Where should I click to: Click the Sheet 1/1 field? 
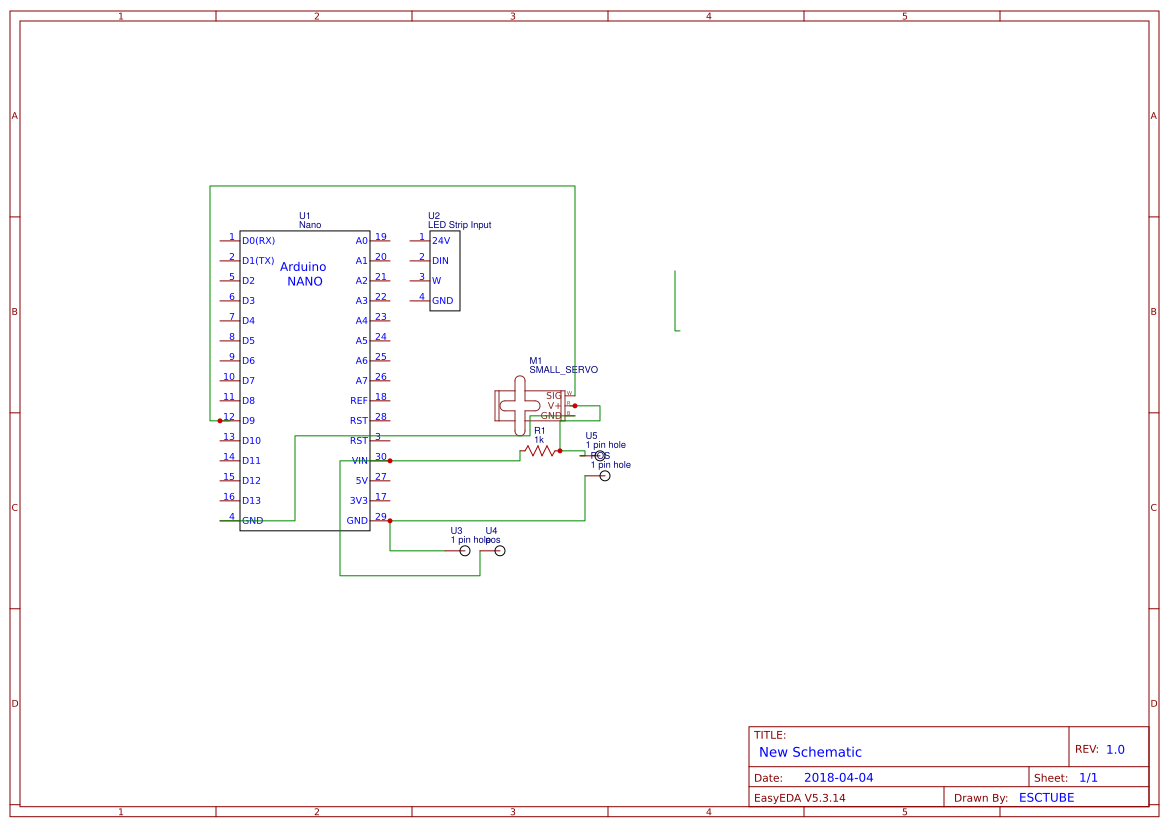point(1075,777)
